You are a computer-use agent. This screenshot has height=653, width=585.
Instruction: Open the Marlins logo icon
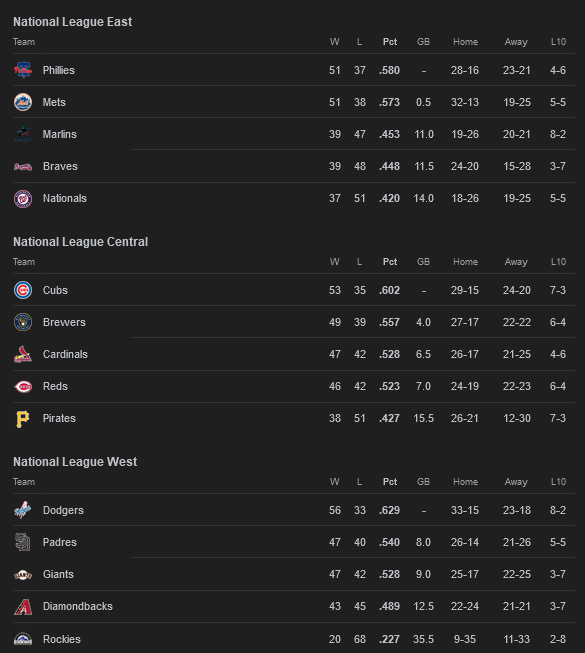[x=23, y=134]
